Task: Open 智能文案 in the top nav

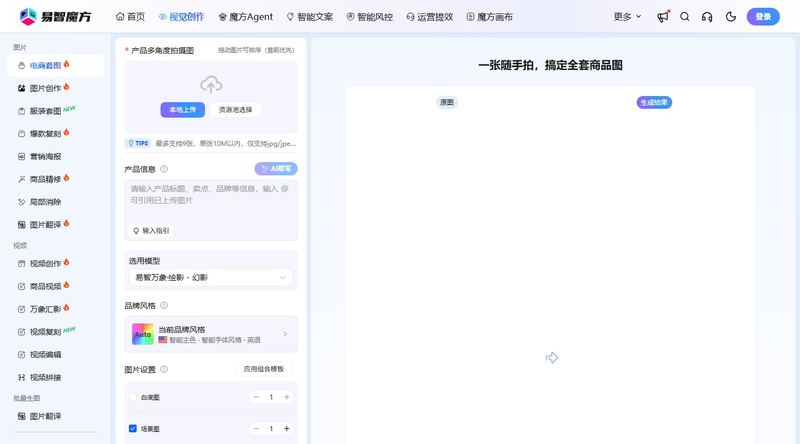Action: pos(310,17)
